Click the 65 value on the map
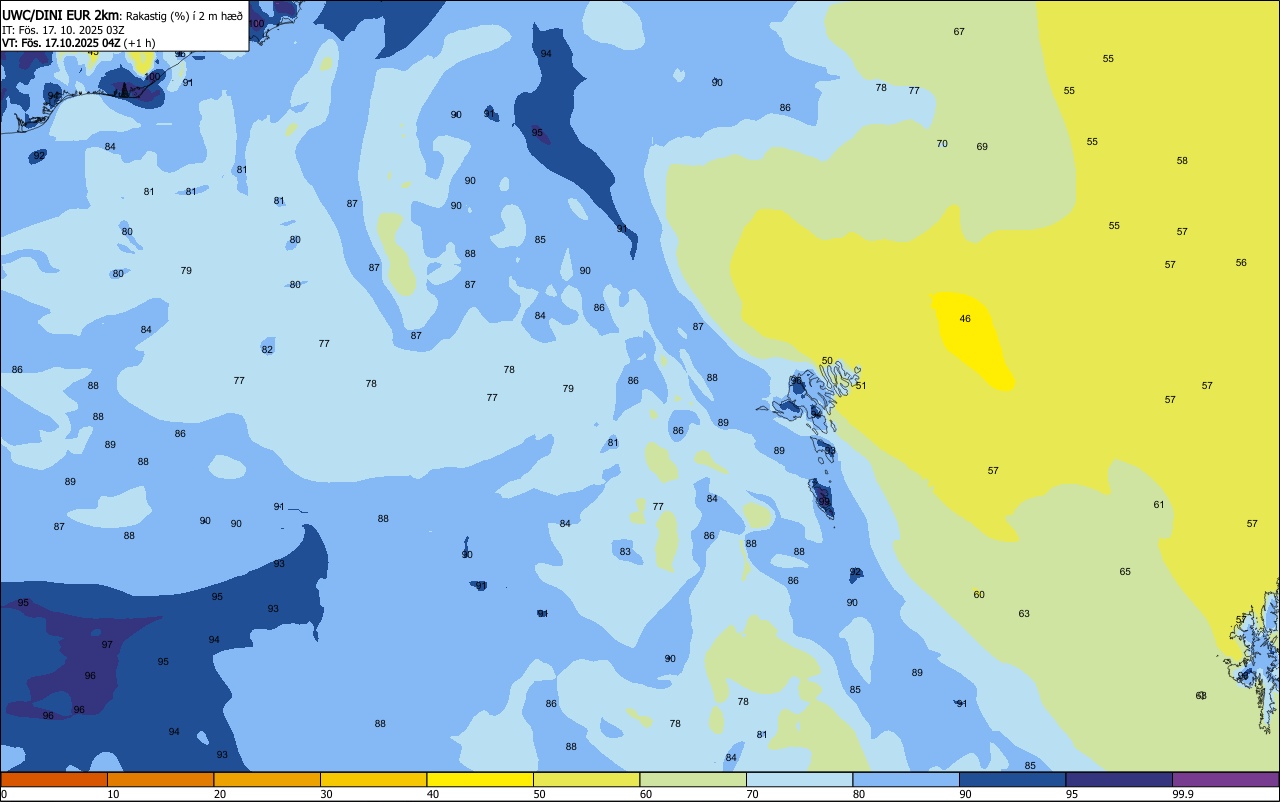1280x802 pixels. tap(1125, 572)
